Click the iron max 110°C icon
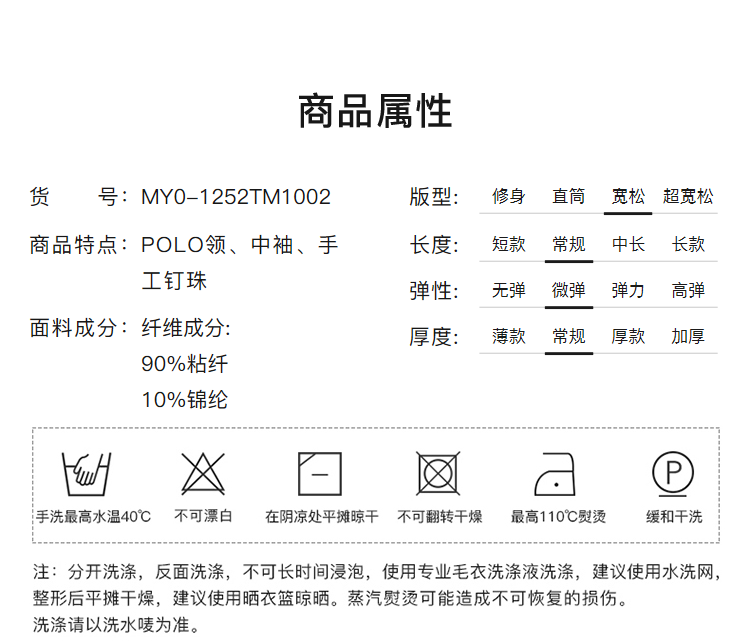 click(557, 473)
